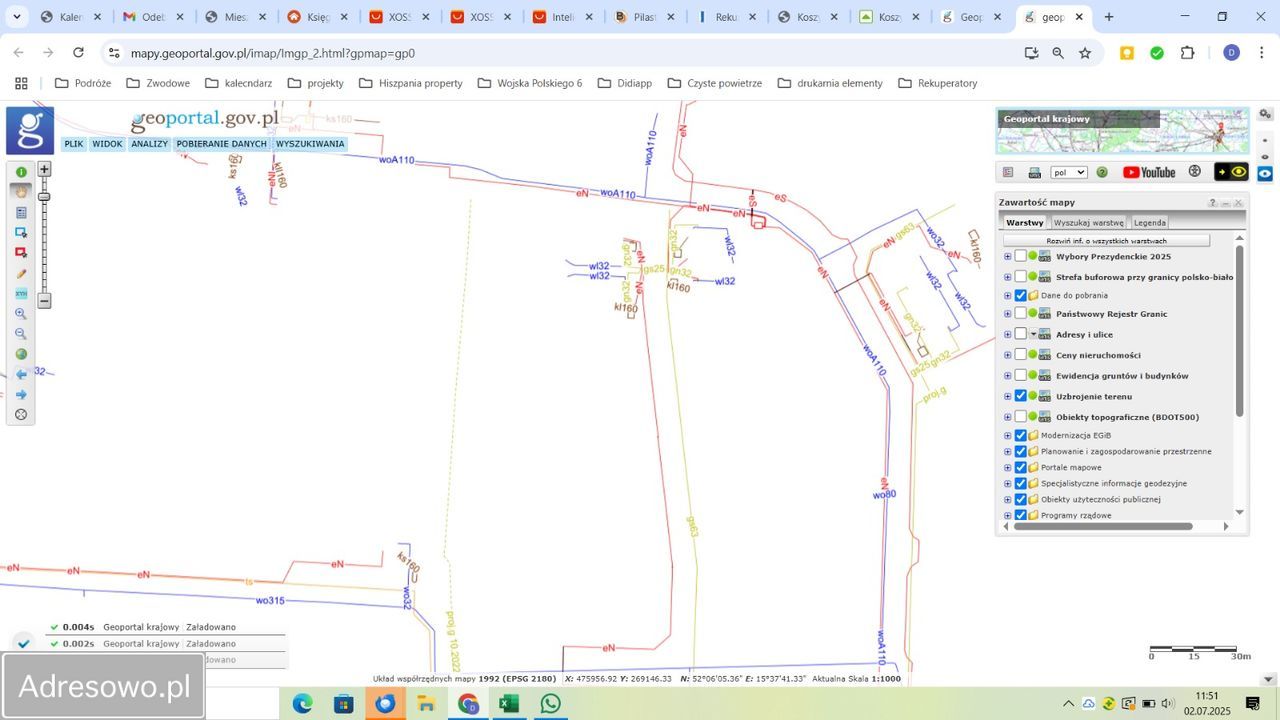
Task: Select the magnifier zoom-in tool
Action: point(21,314)
